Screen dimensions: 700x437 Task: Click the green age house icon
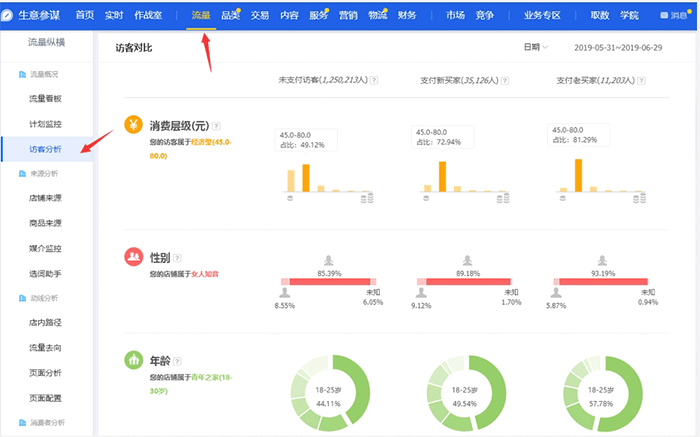pos(133,360)
